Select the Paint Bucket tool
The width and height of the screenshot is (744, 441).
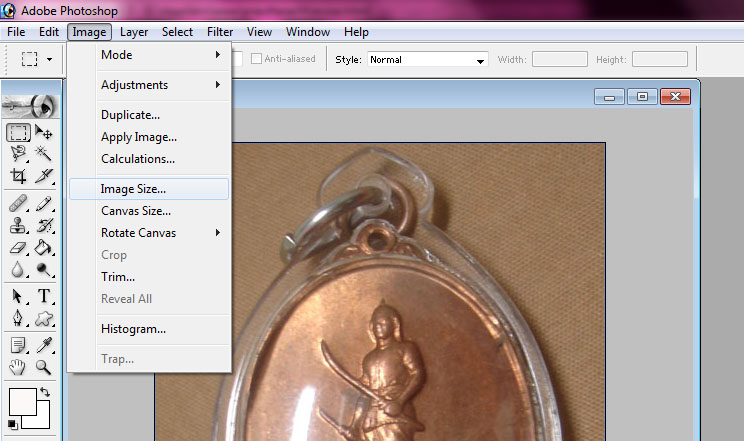click(44, 247)
